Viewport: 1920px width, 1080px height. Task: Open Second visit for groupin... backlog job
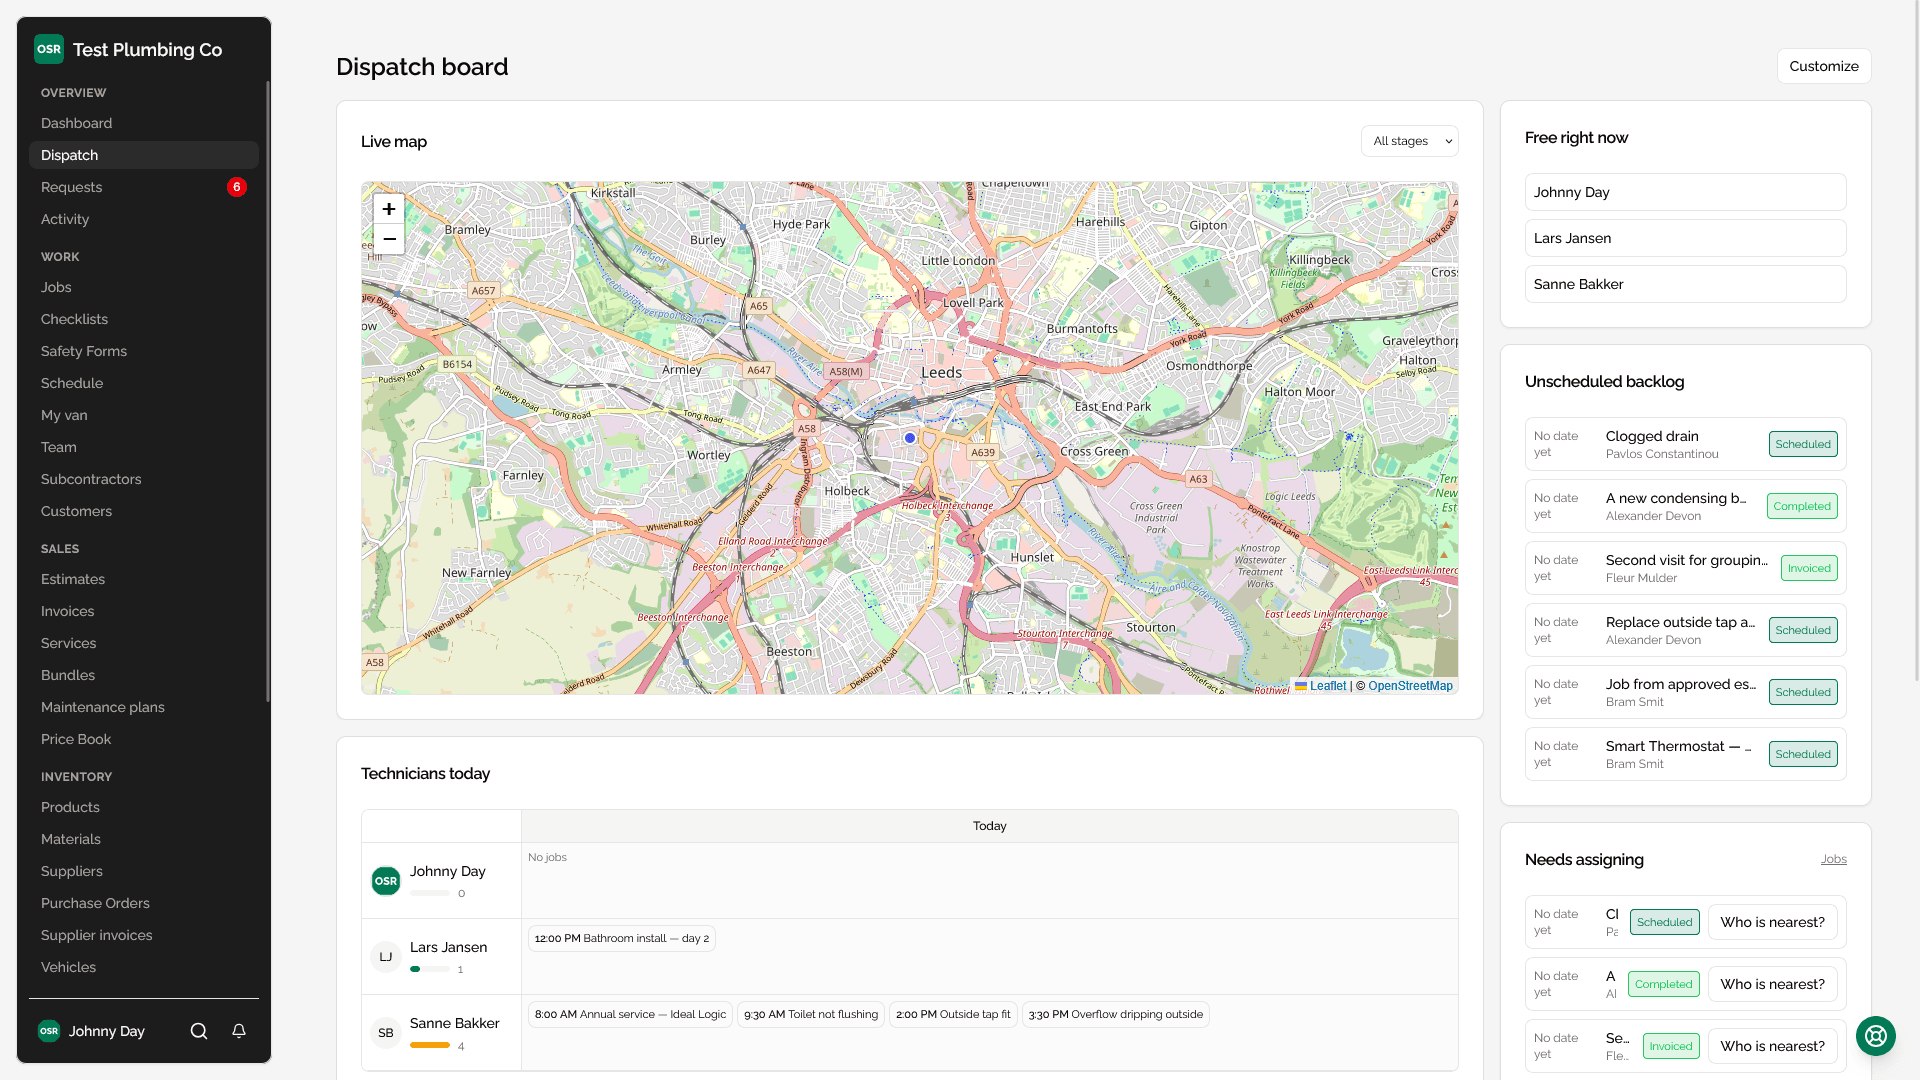(1686, 568)
